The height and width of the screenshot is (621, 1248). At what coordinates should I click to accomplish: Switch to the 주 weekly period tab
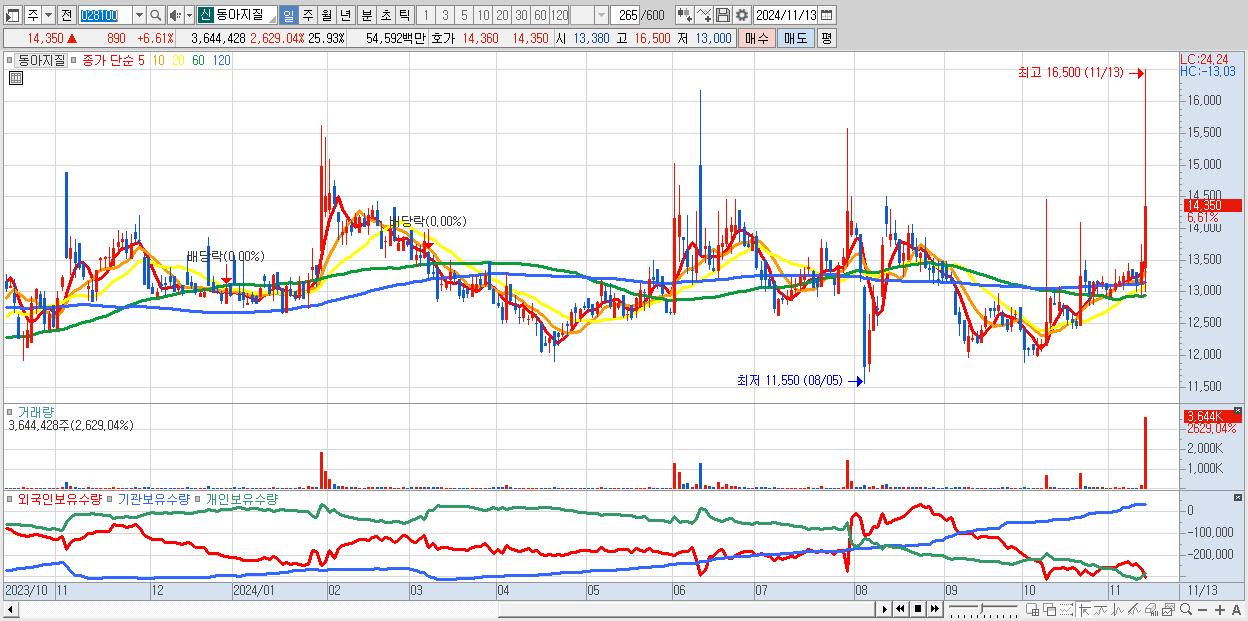tap(307, 15)
